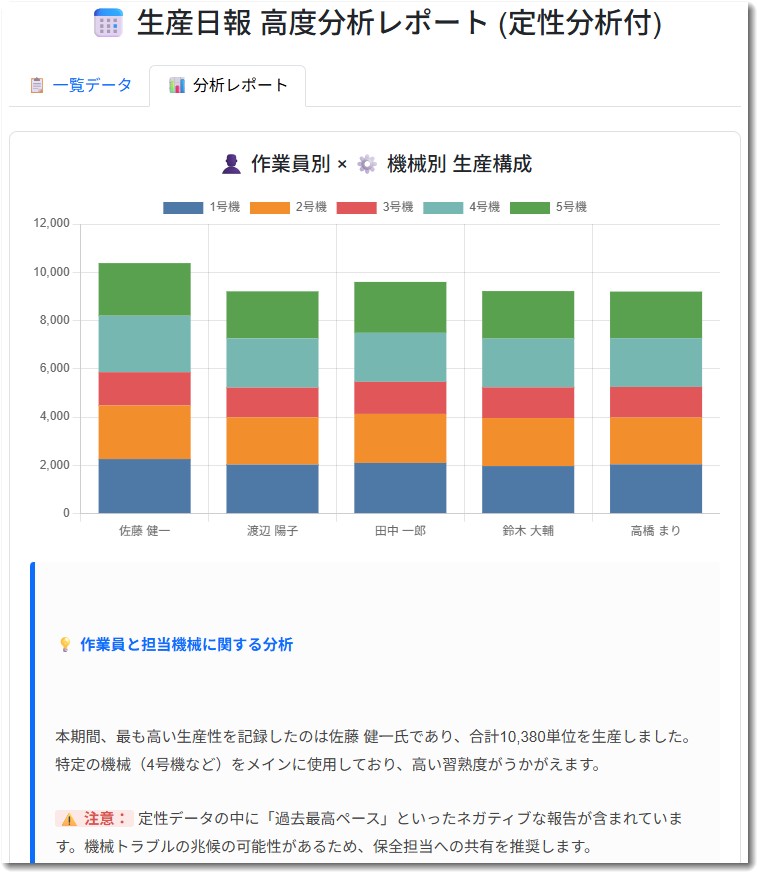Click the worker silhouette icon in chart title
This screenshot has width=757, height=872.
tap(231, 165)
